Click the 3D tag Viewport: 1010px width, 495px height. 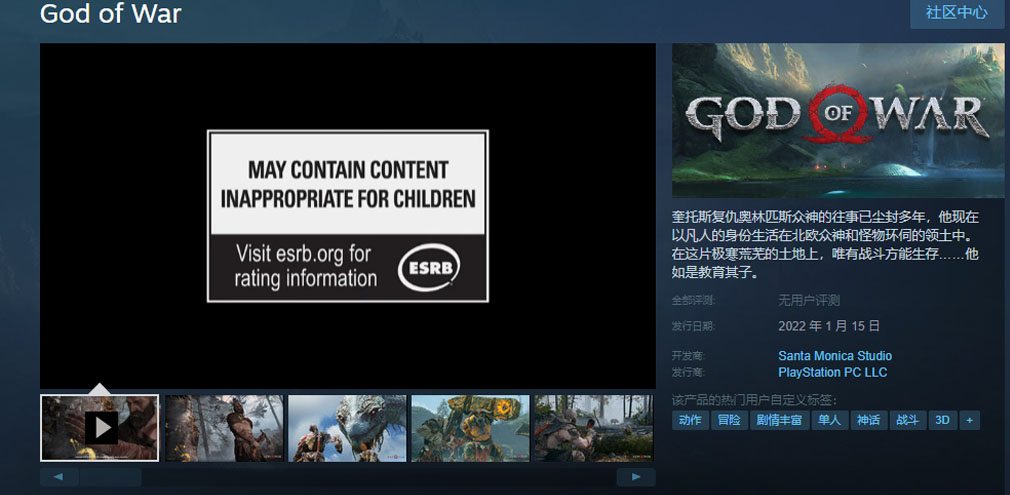tap(942, 421)
